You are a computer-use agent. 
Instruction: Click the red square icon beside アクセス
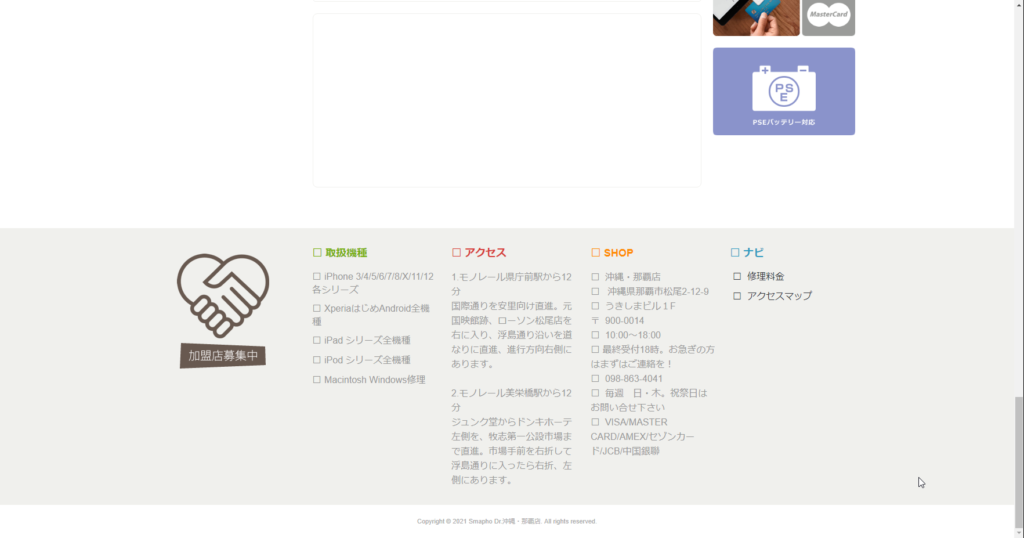click(x=456, y=253)
